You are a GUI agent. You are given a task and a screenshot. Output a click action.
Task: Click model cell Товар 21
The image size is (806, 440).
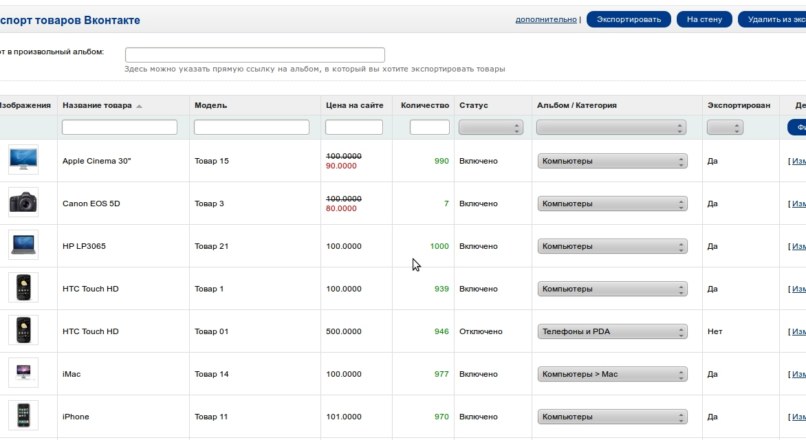211,246
